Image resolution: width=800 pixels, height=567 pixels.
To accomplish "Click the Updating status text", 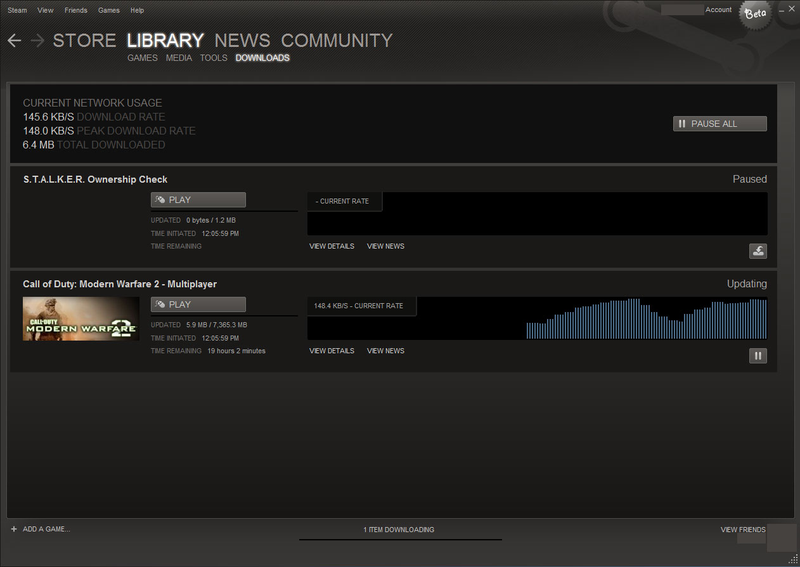I will click(746, 284).
